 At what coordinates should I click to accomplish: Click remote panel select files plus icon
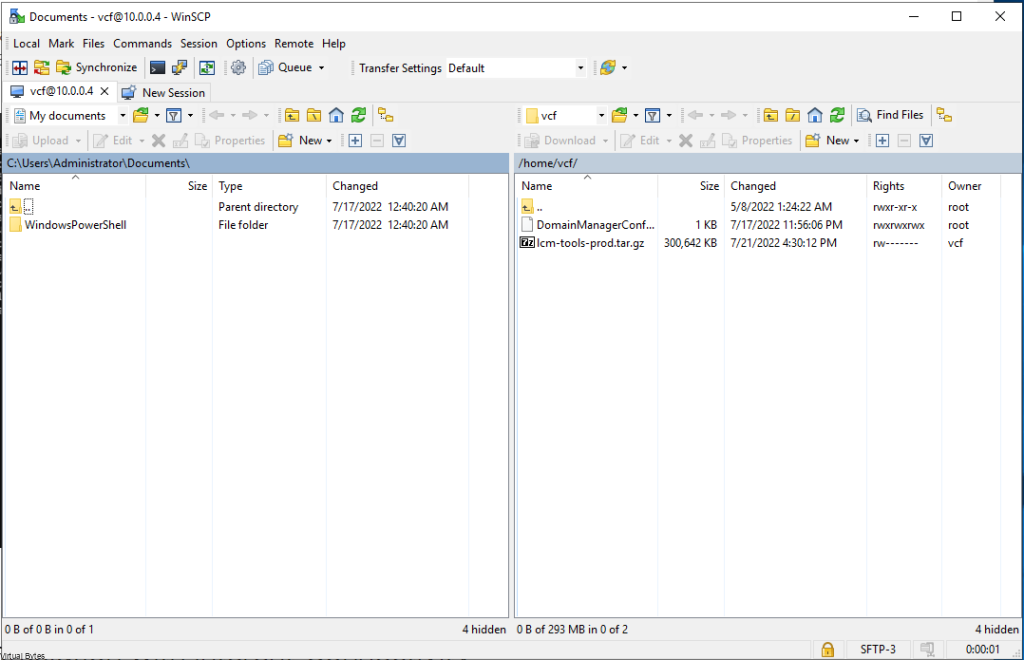coord(882,140)
